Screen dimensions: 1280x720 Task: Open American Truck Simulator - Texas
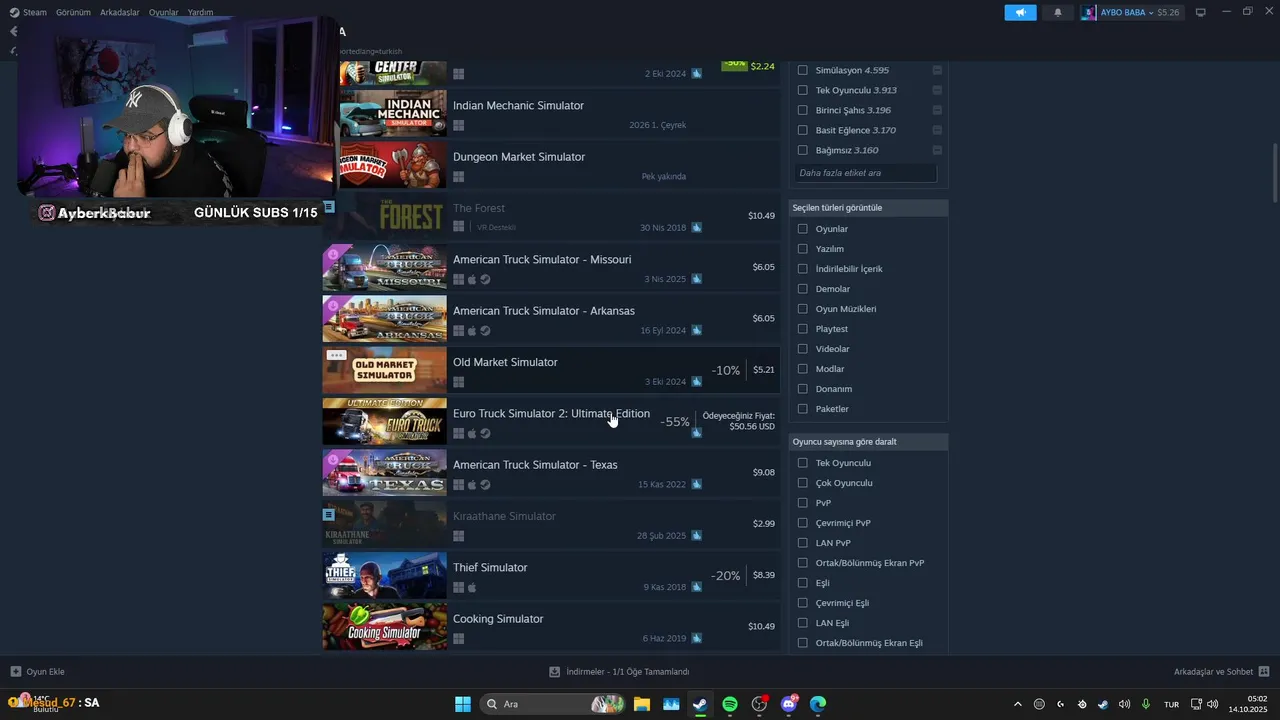(x=551, y=473)
